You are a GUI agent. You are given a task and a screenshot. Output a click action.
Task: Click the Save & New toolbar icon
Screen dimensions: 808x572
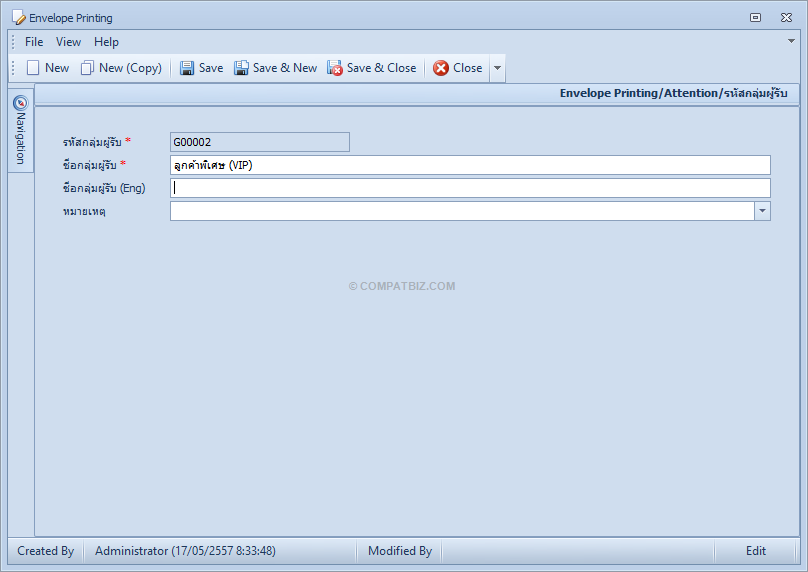tap(241, 68)
